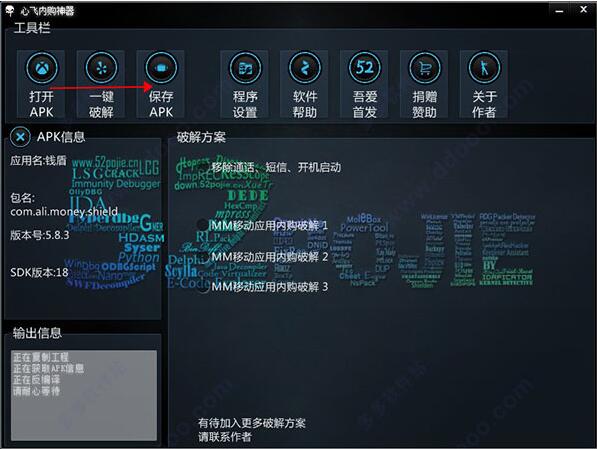Click output line 请耐心等待
The width and height of the screenshot is (597, 449).
[x=37, y=391]
